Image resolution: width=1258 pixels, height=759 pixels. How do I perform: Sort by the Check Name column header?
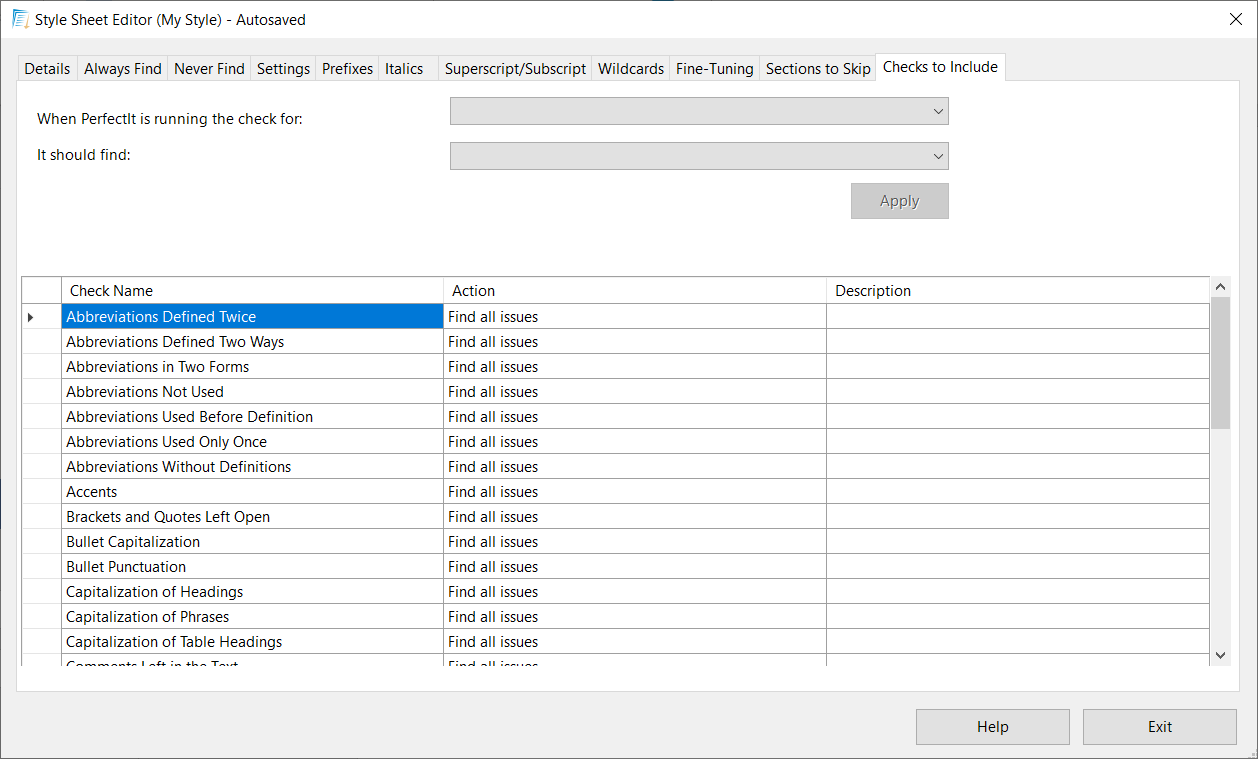(x=252, y=291)
